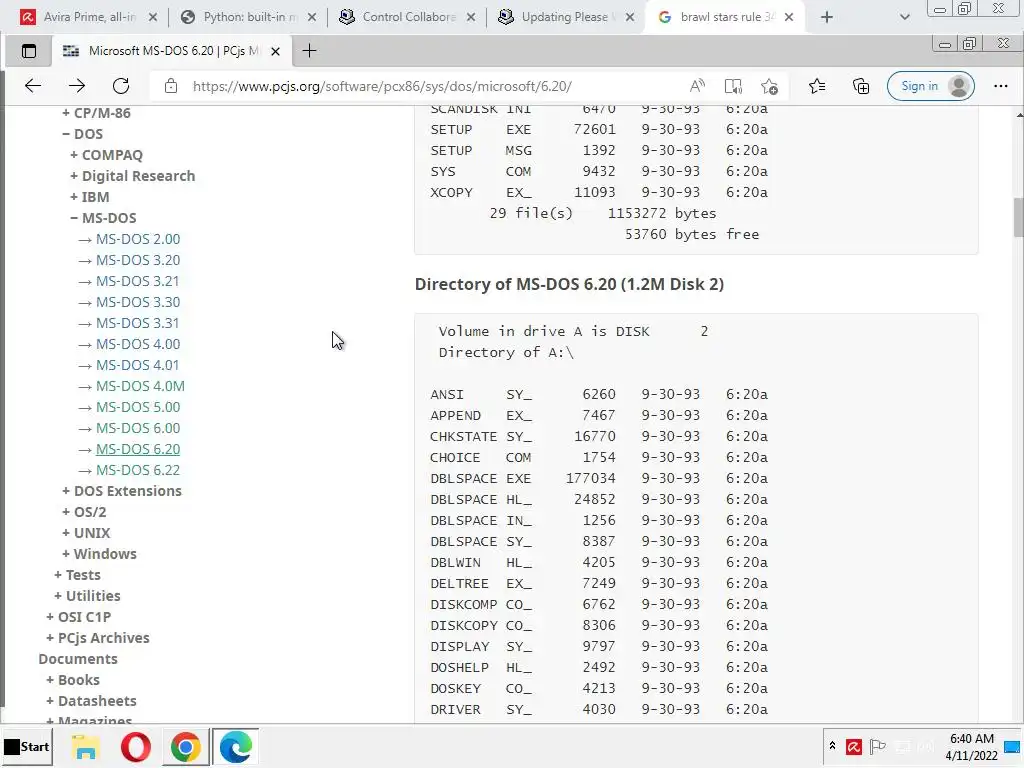Go back to the previous page in Edge

tap(33, 86)
